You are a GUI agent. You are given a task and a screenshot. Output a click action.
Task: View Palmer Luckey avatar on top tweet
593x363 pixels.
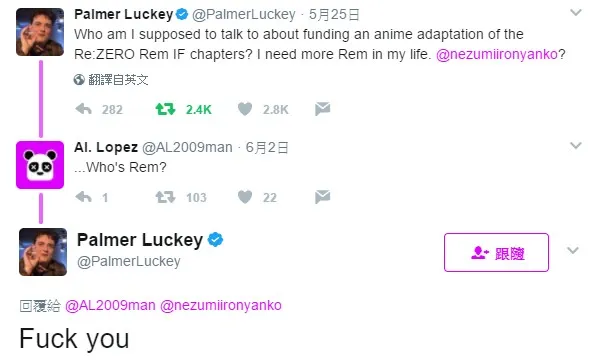click(40, 32)
